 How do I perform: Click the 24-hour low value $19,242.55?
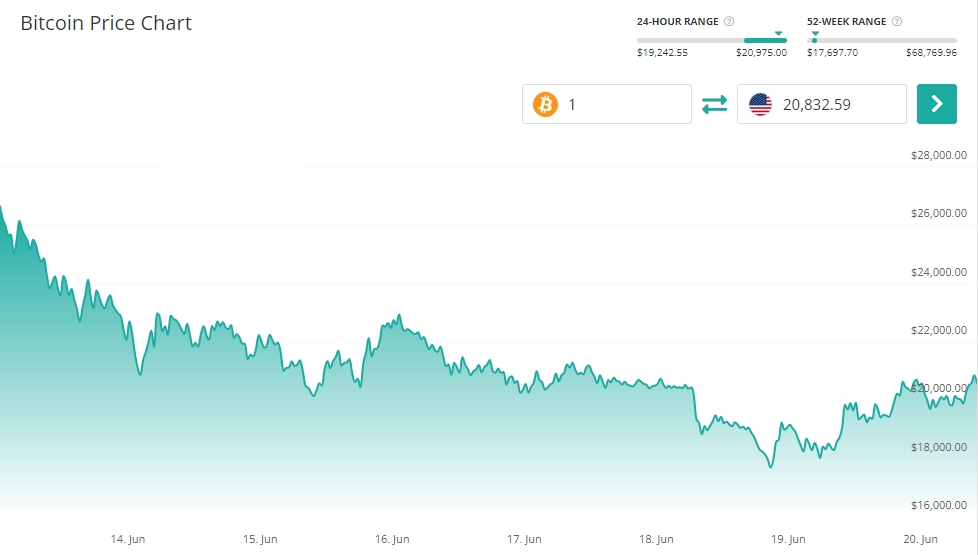pos(662,53)
